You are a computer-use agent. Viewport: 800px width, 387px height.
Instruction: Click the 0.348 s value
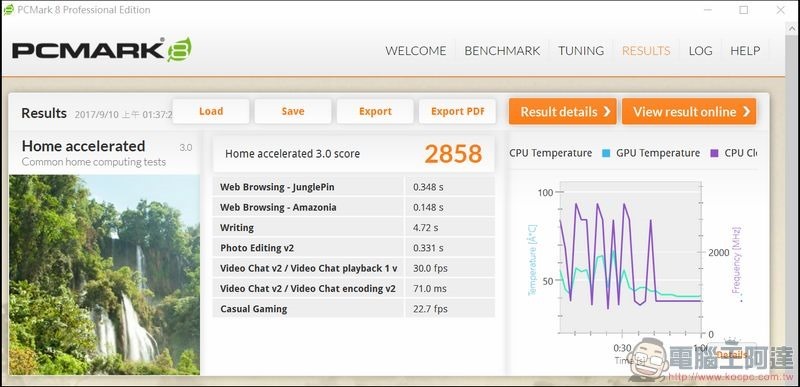(428, 187)
